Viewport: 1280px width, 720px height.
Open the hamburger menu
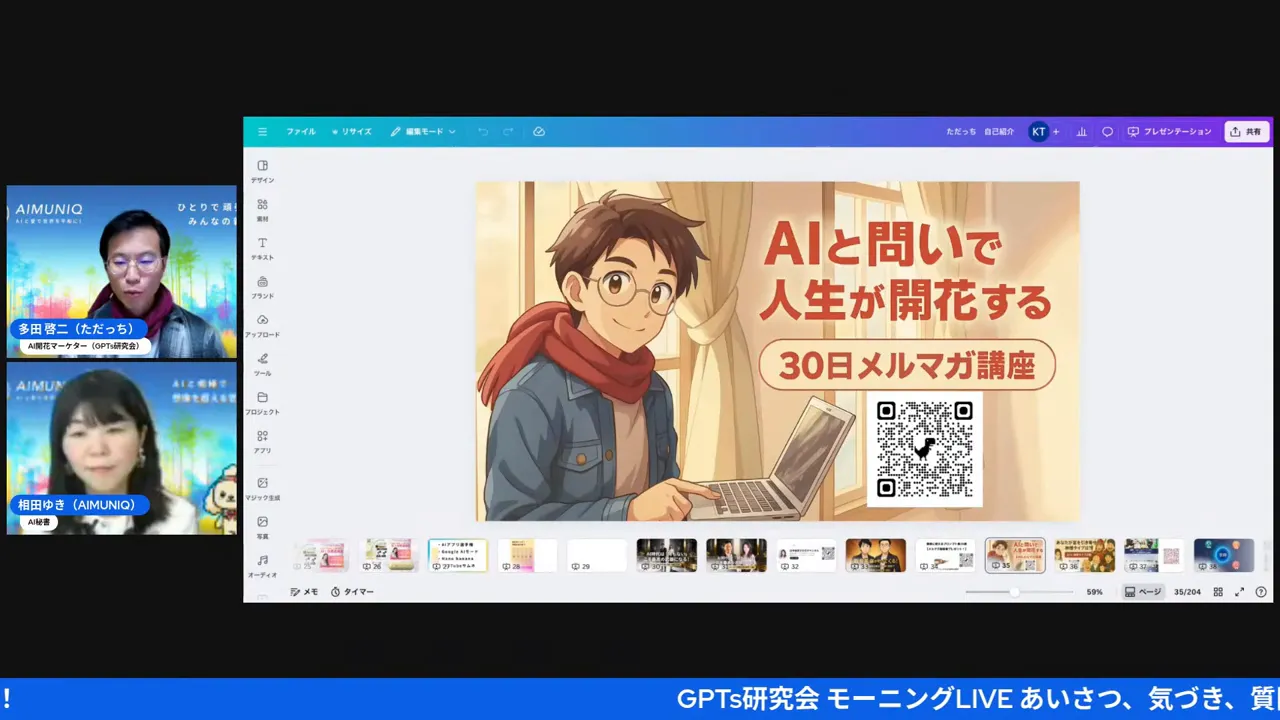pos(262,131)
